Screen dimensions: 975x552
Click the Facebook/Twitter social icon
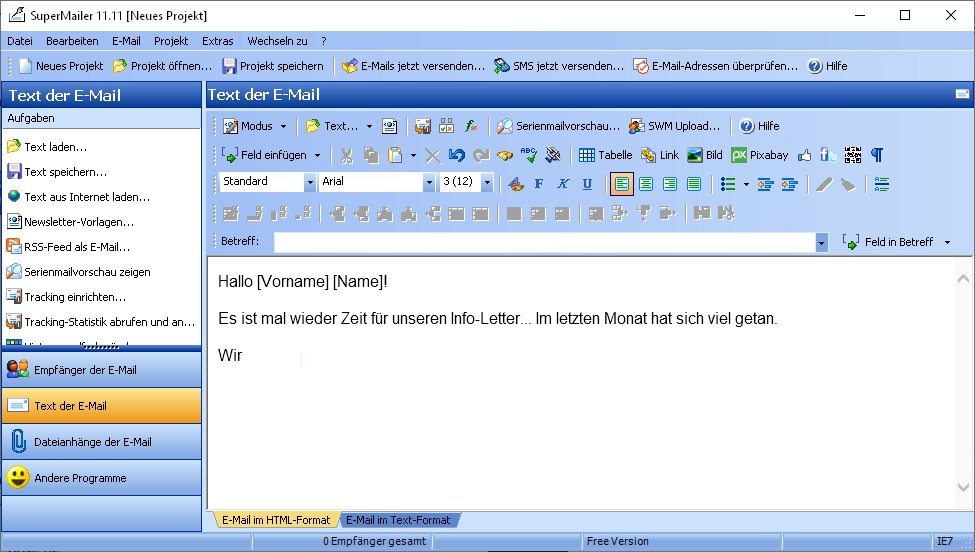click(x=828, y=155)
